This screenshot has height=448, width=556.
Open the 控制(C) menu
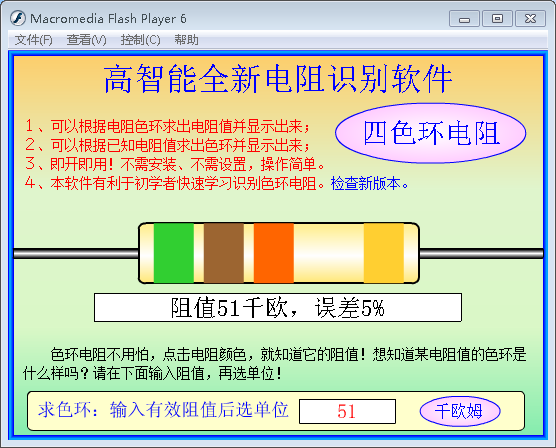[140, 40]
